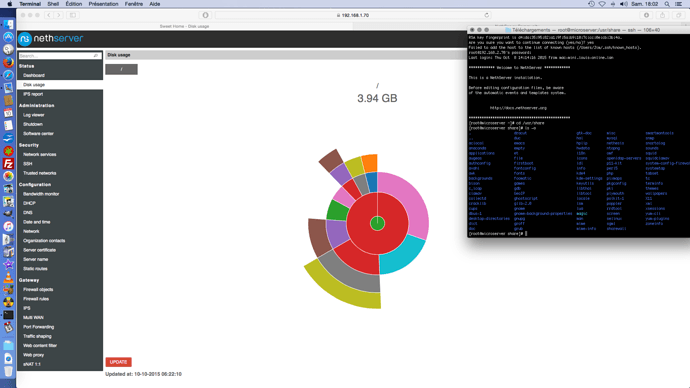Viewport: 690px width, 388px height.
Task: Open Log viewer in Administration
Action: tap(34, 115)
